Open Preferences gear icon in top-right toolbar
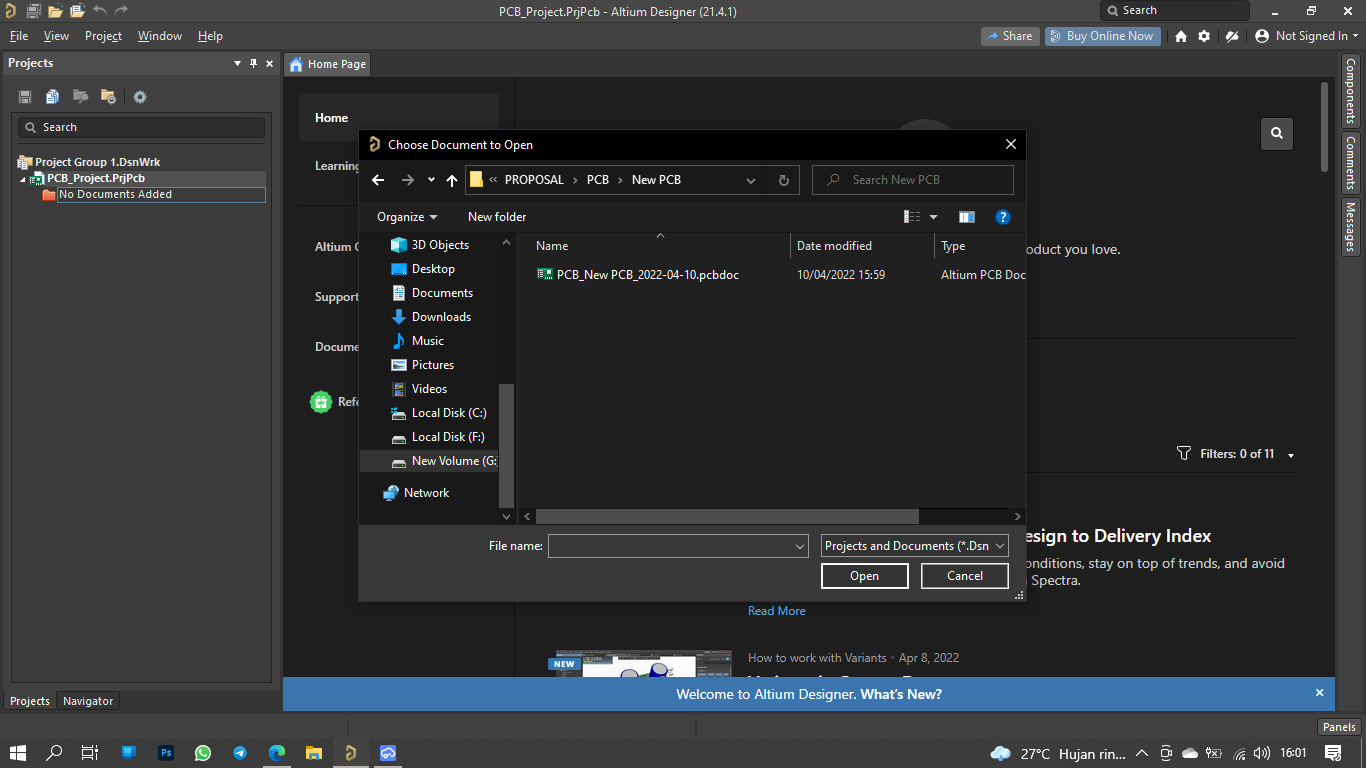 pyautogui.click(x=1204, y=36)
